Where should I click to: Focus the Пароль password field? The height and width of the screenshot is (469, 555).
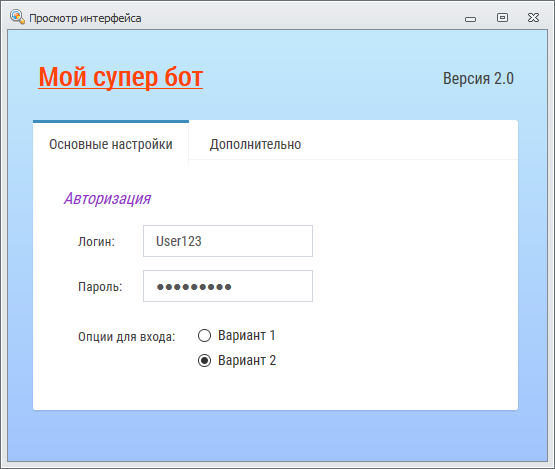[228, 286]
